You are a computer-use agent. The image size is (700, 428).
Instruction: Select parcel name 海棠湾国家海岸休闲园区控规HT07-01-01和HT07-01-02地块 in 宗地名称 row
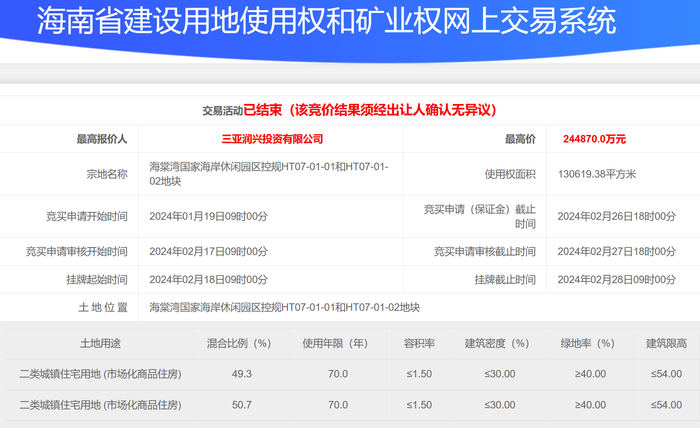pyautogui.click(x=269, y=174)
